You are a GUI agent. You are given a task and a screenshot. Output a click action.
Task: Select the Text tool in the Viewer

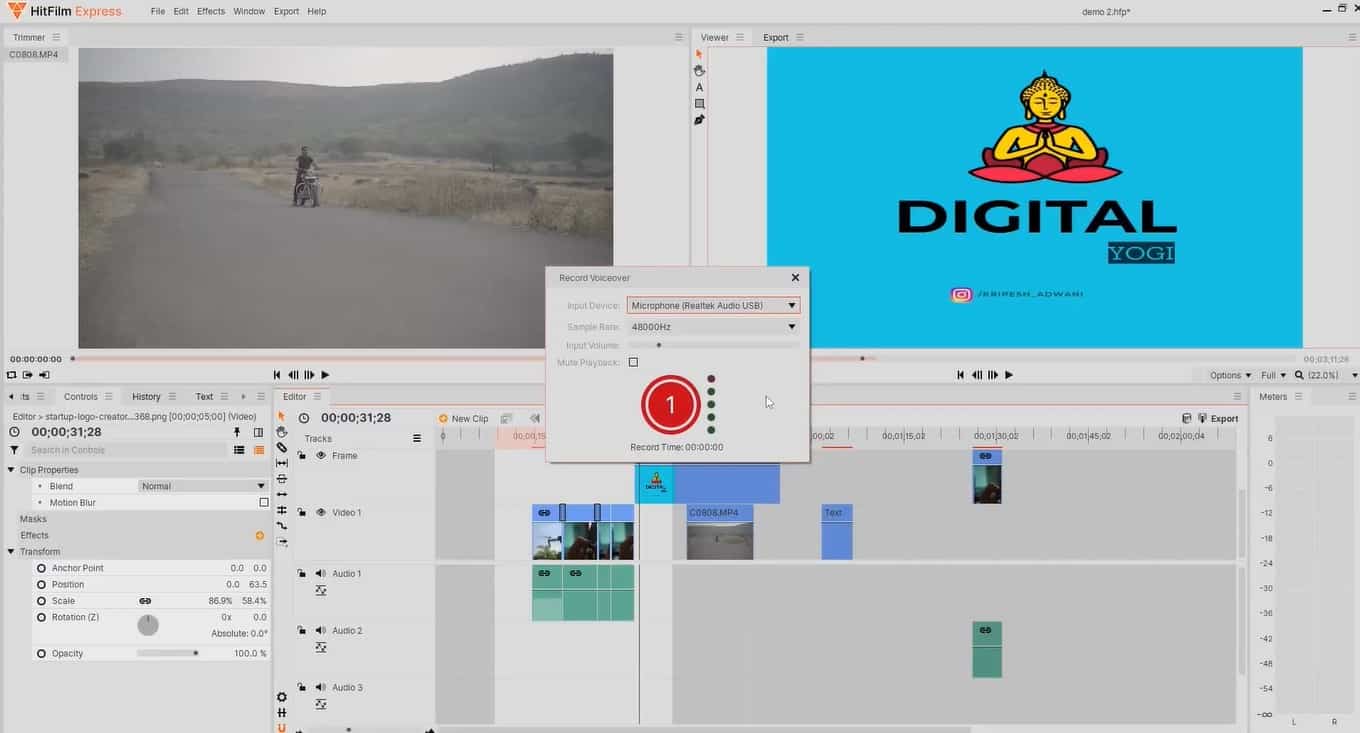(x=699, y=87)
